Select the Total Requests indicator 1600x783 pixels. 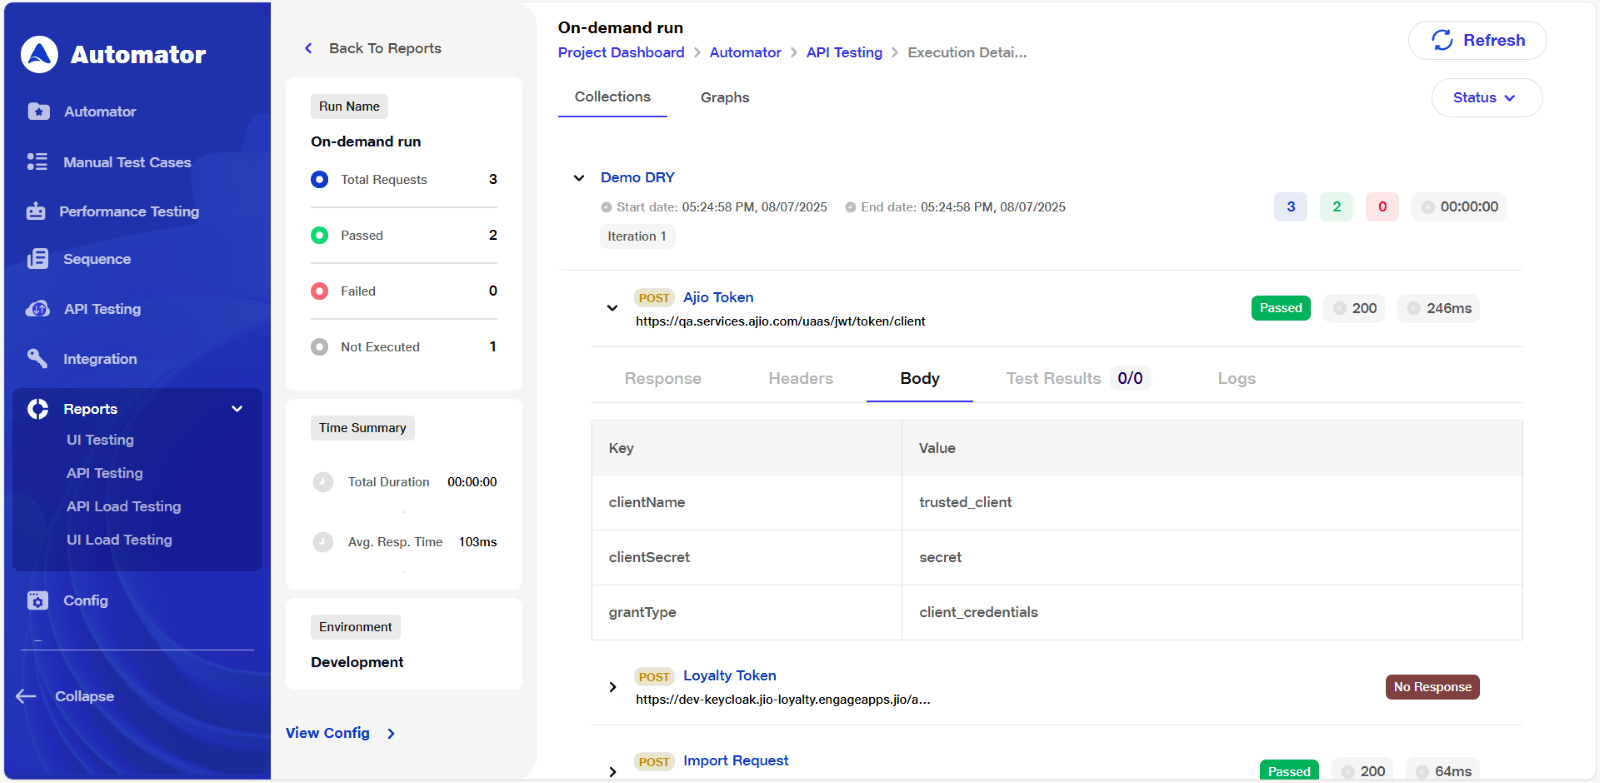pyautogui.click(x=320, y=179)
